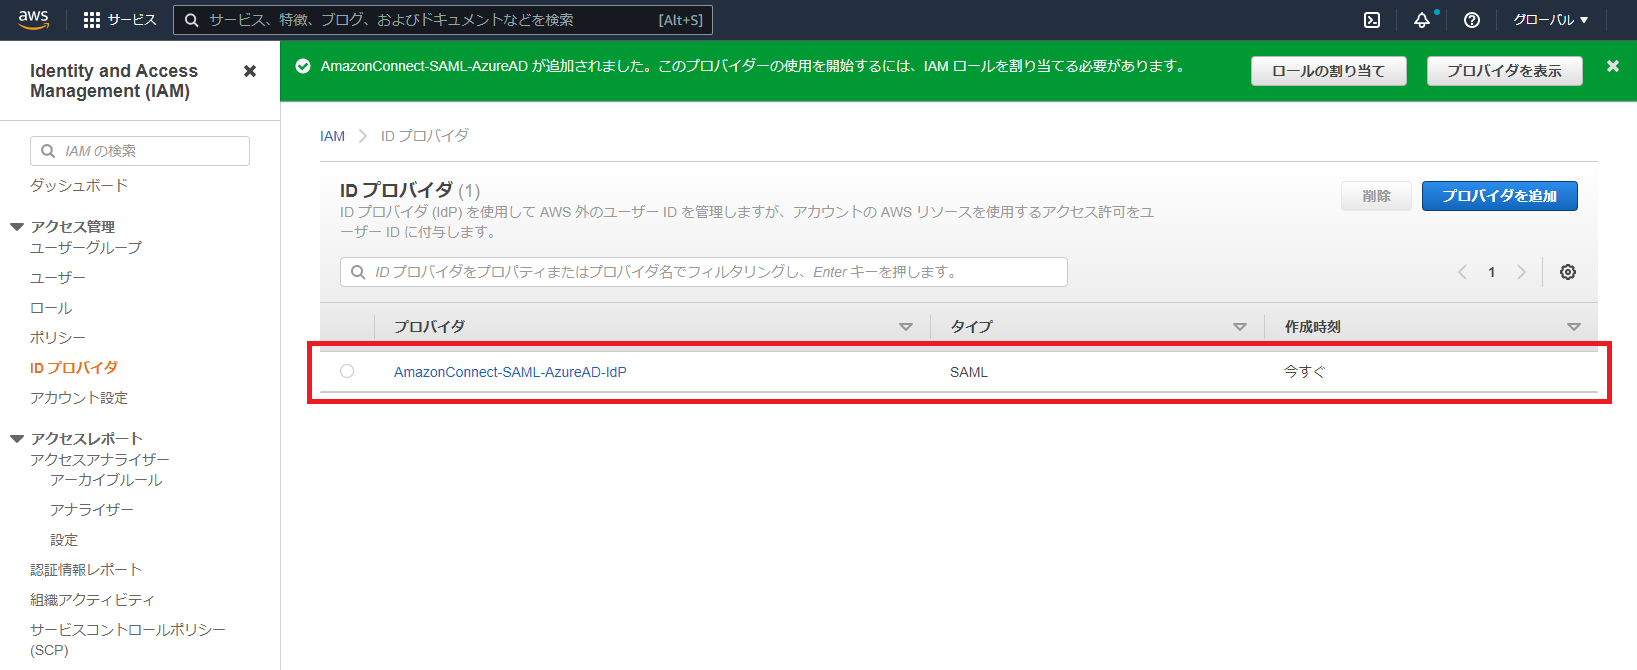This screenshot has width=1637, height=670.
Task: Select the AmazonConnect-SAML-AzureAD-IdP radio button
Action: point(347,371)
